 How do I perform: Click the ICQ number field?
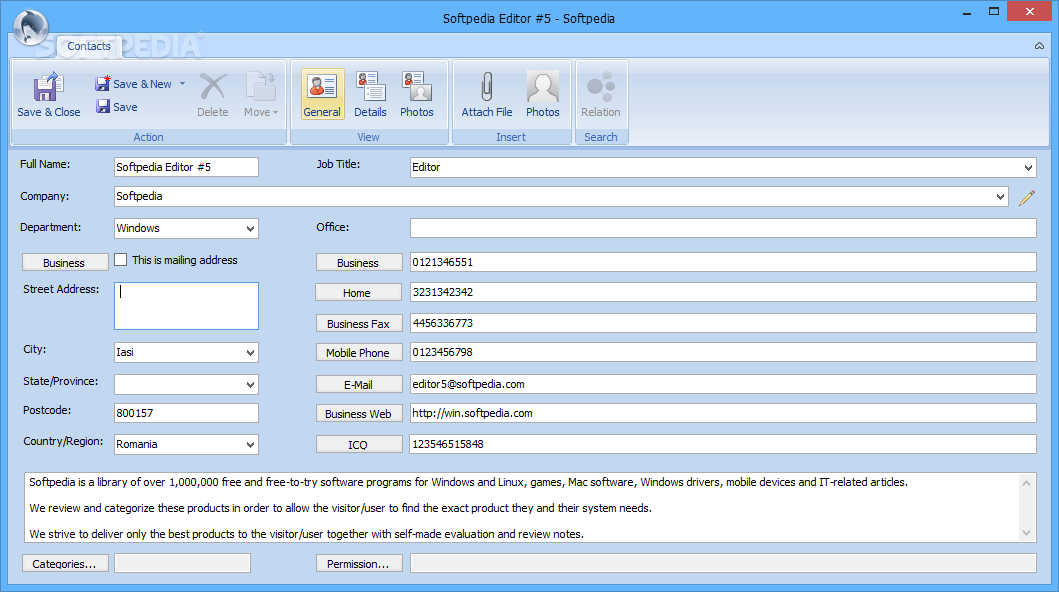[x=723, y=444]
